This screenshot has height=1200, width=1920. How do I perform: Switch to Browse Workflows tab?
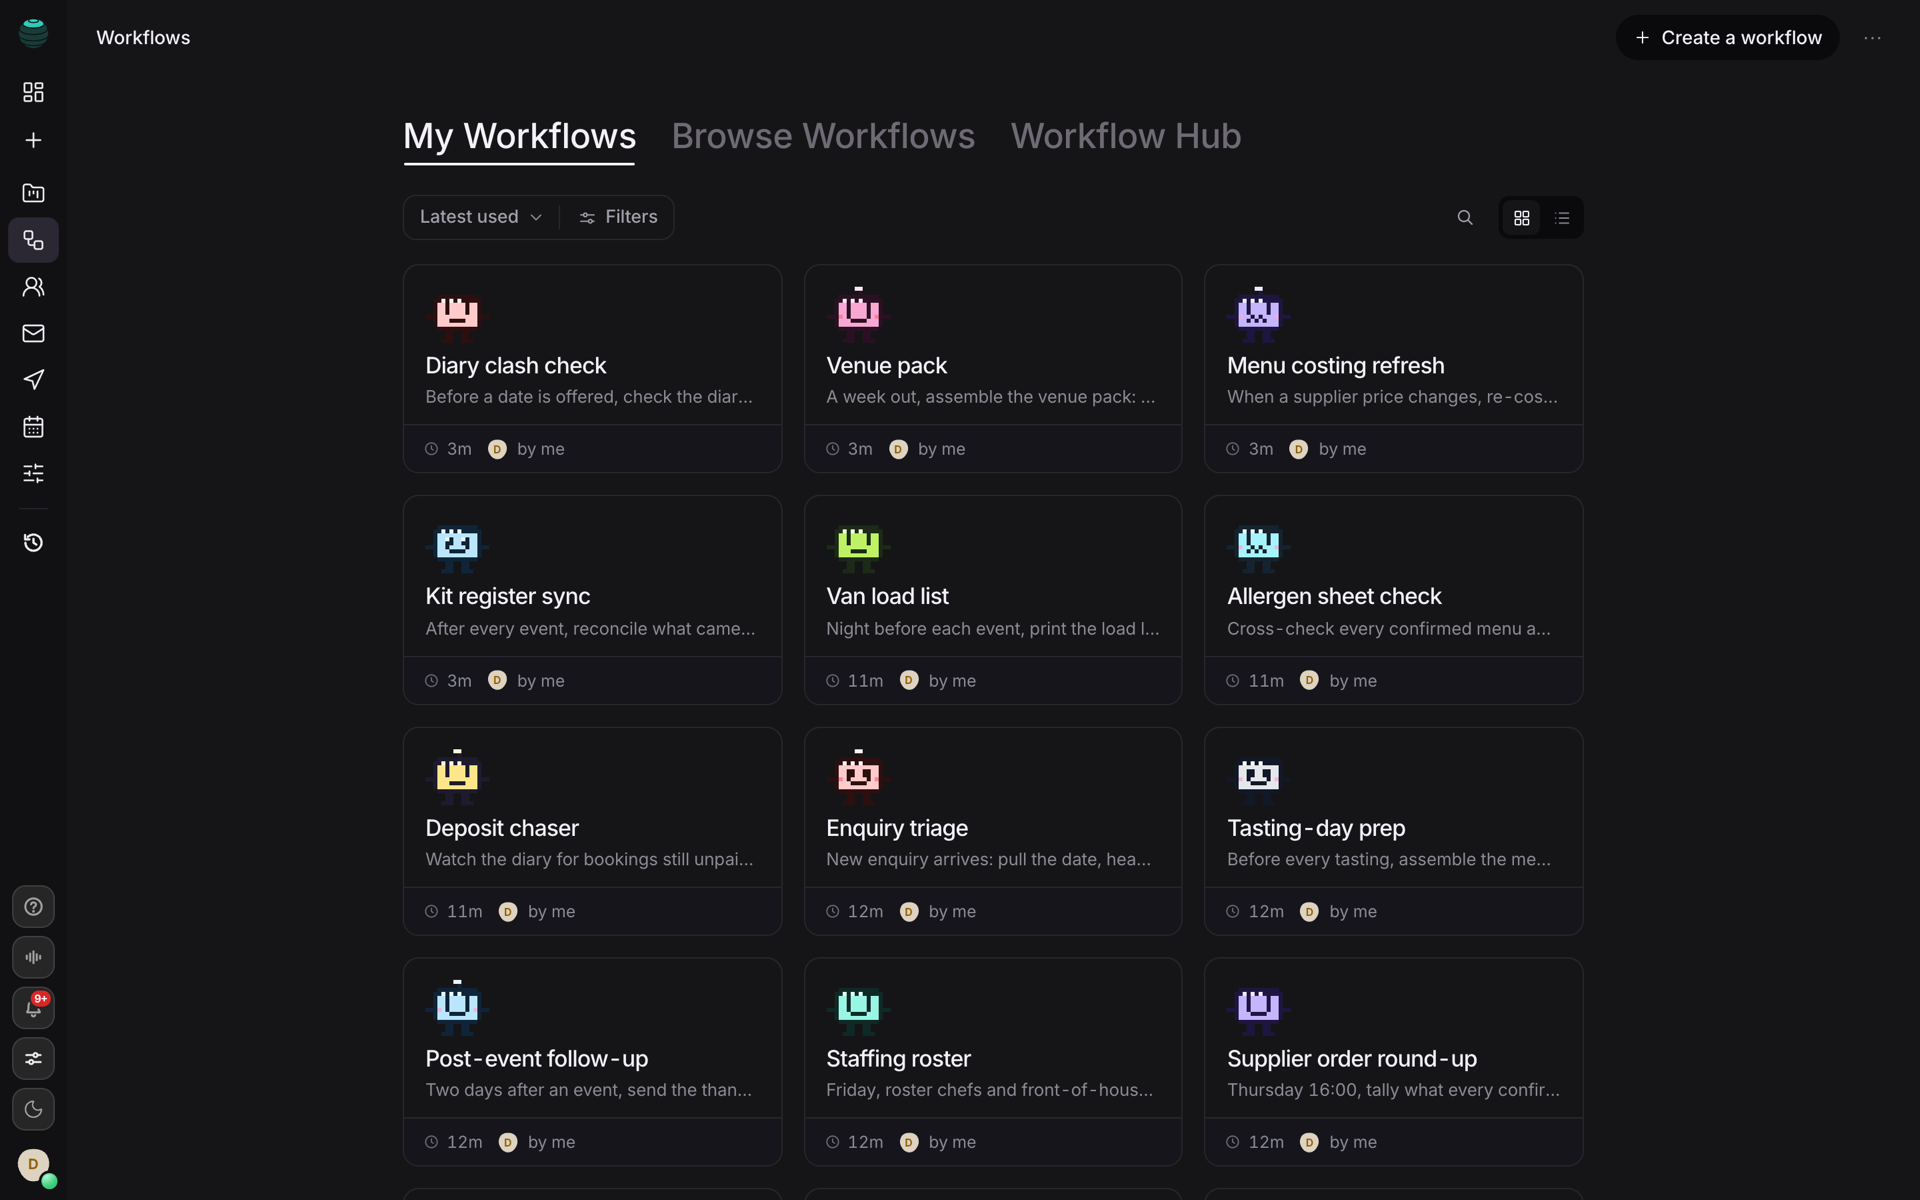(823, 137)
